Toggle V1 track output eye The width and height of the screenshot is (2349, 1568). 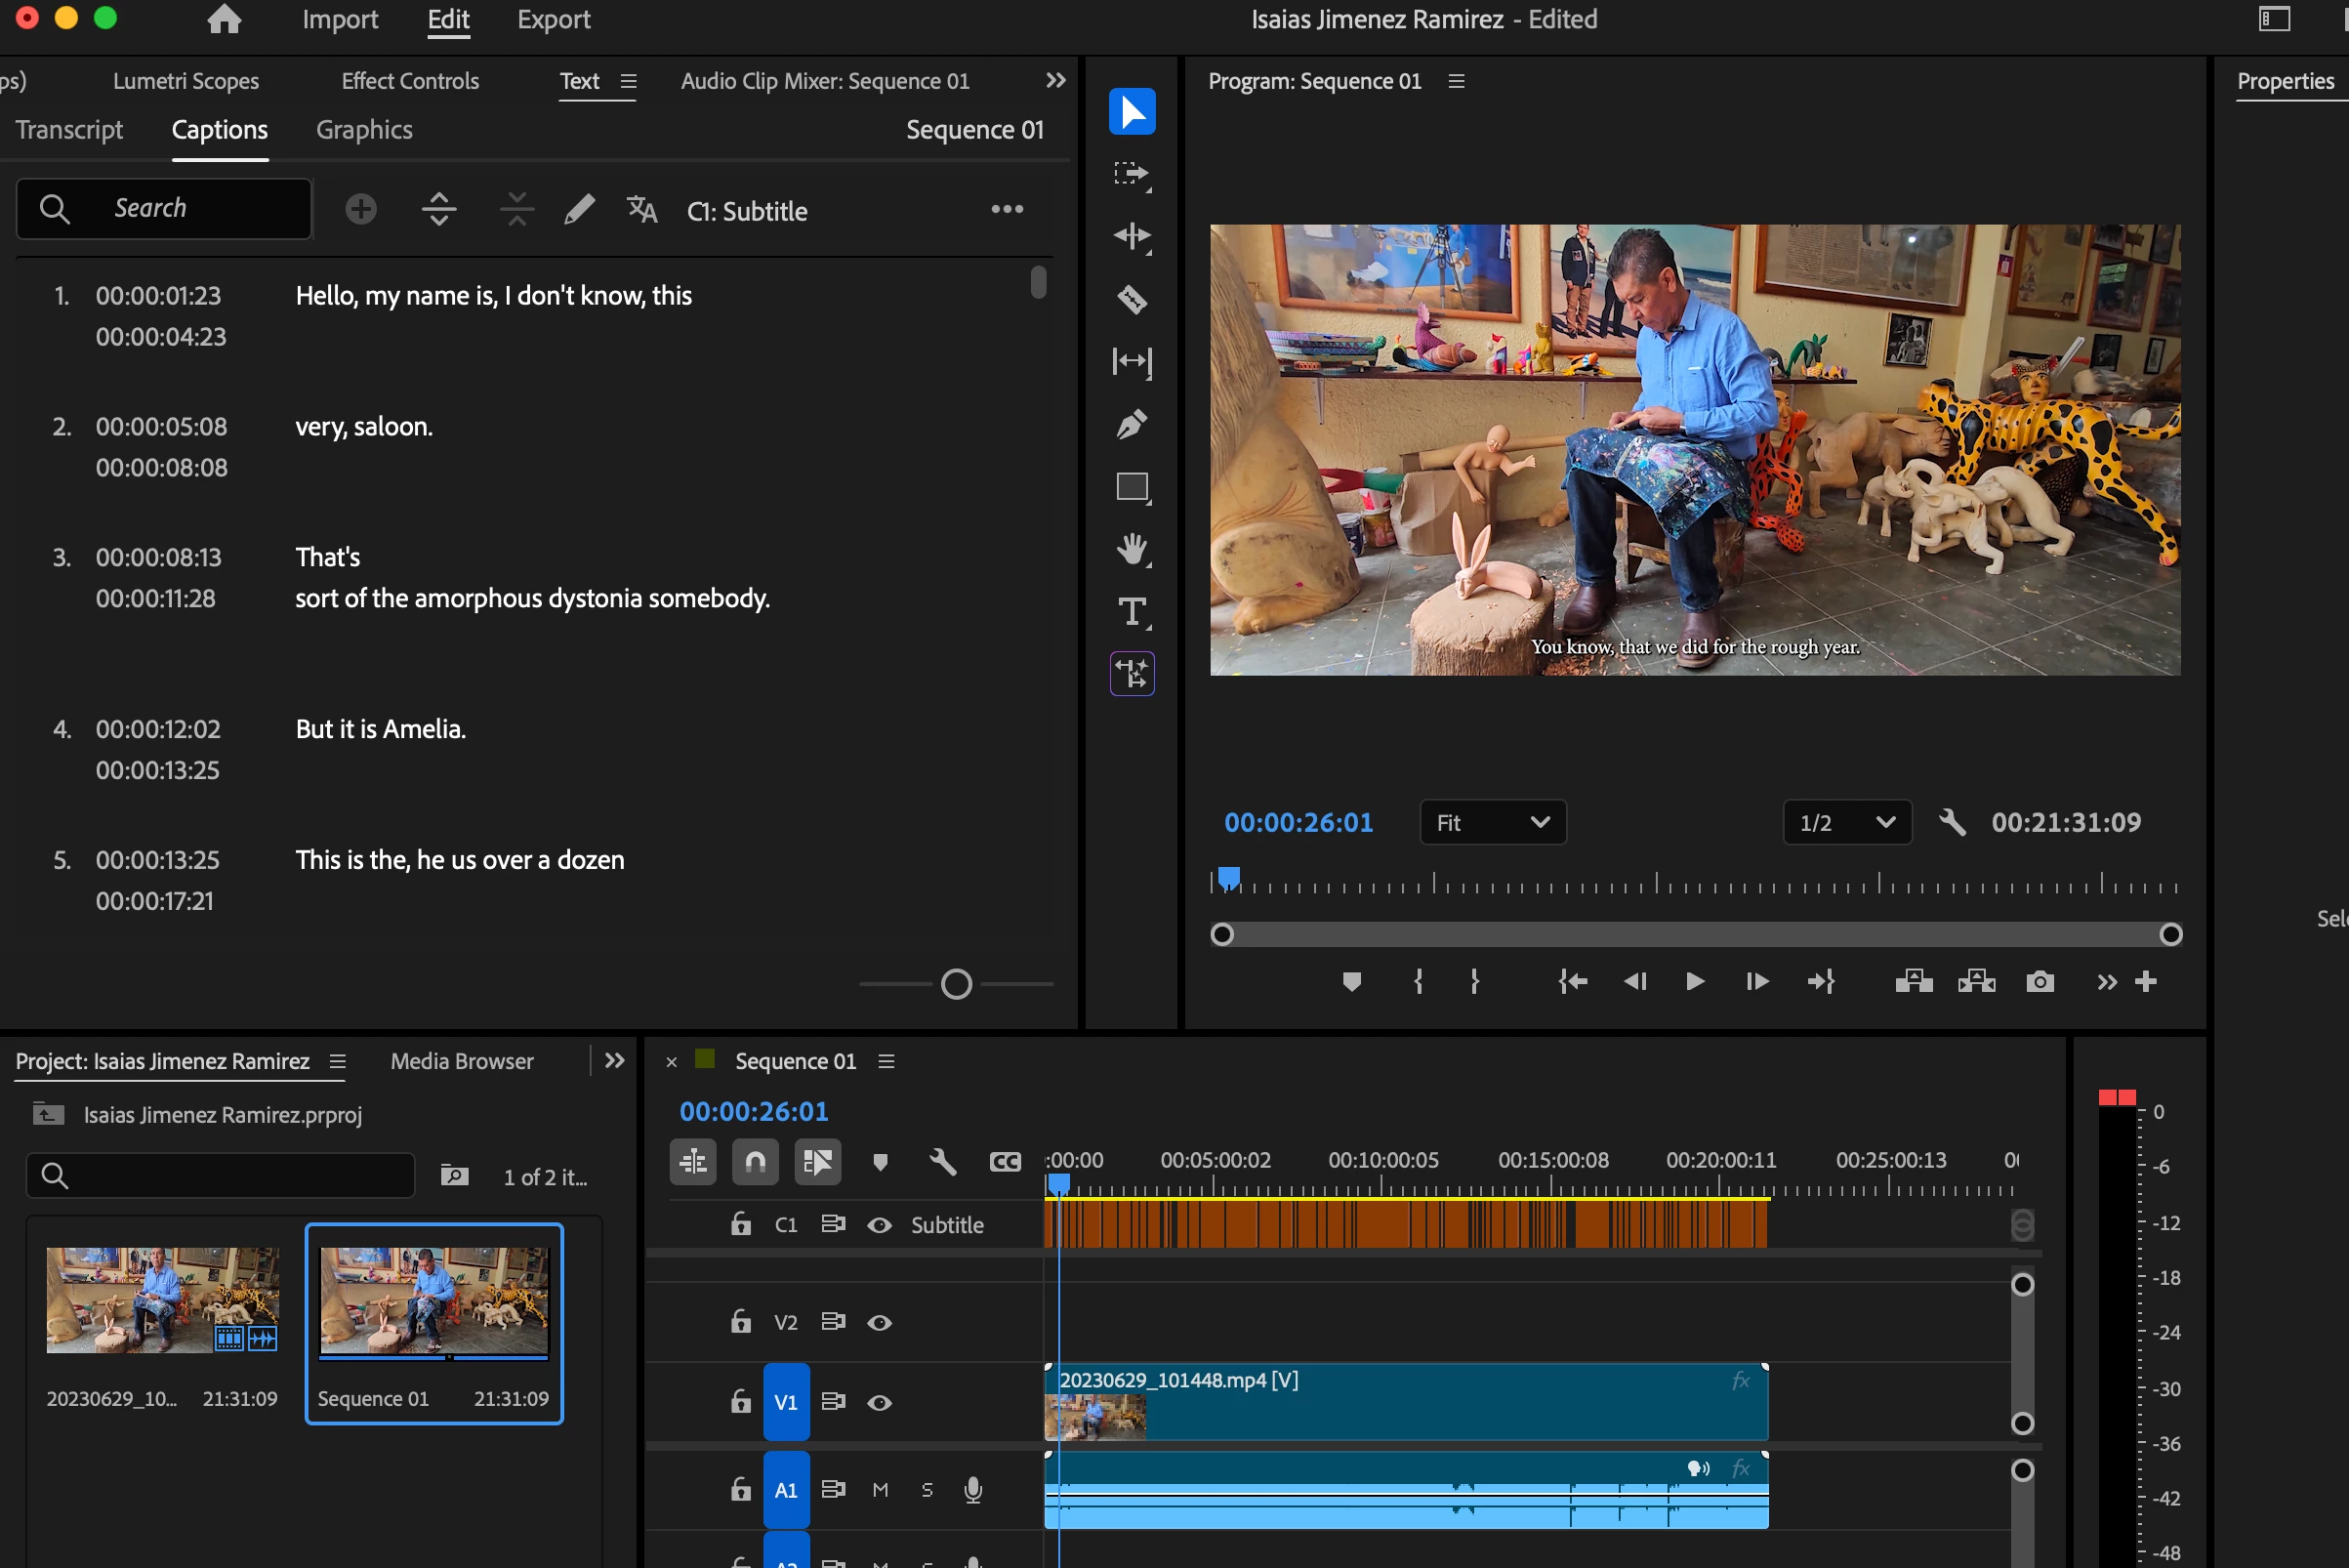coord(879,1403)
